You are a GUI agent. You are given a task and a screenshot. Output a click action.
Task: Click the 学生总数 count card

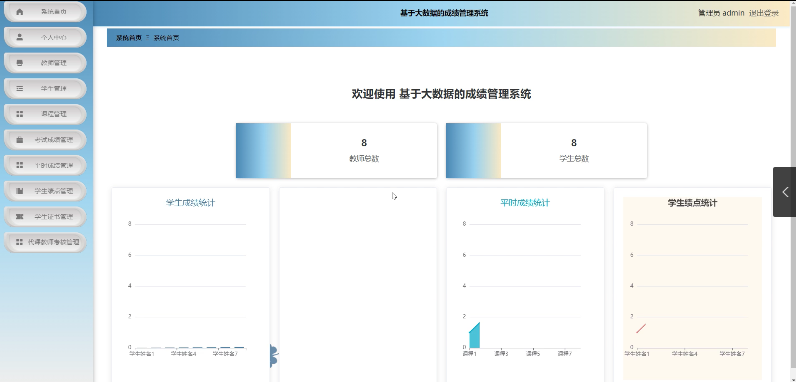pyautogui.click(x=546, y=150)
